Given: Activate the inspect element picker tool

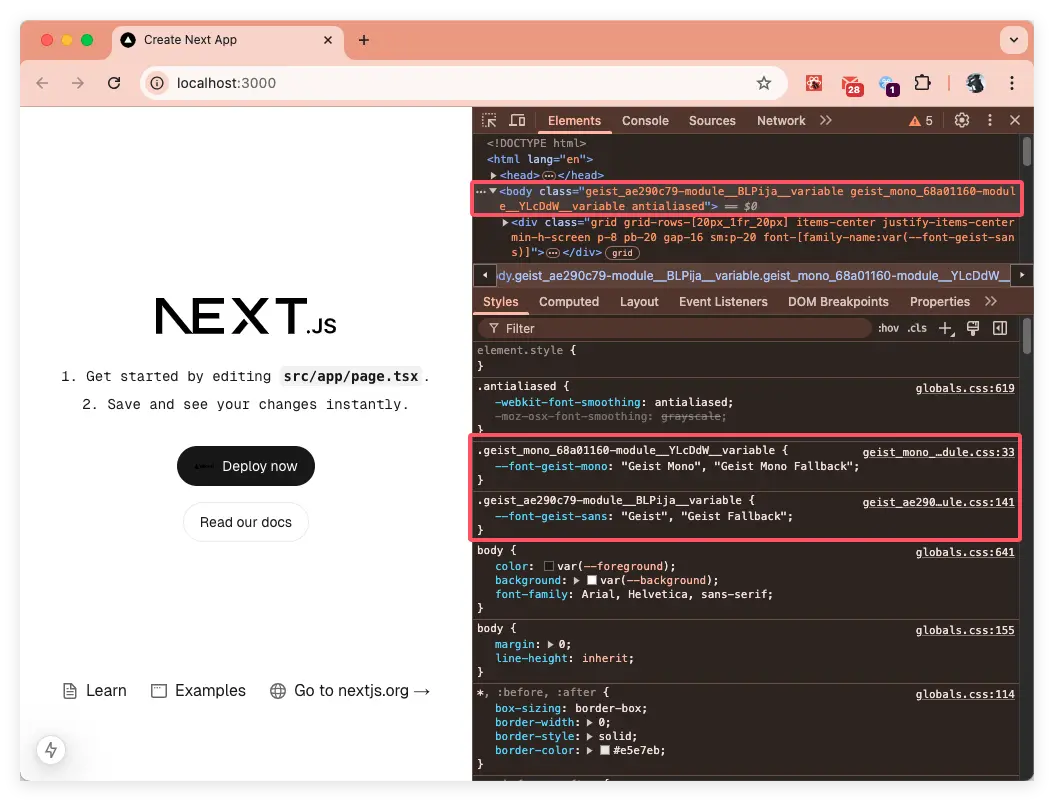Looking at the screenshot, I should pos(489,121).
